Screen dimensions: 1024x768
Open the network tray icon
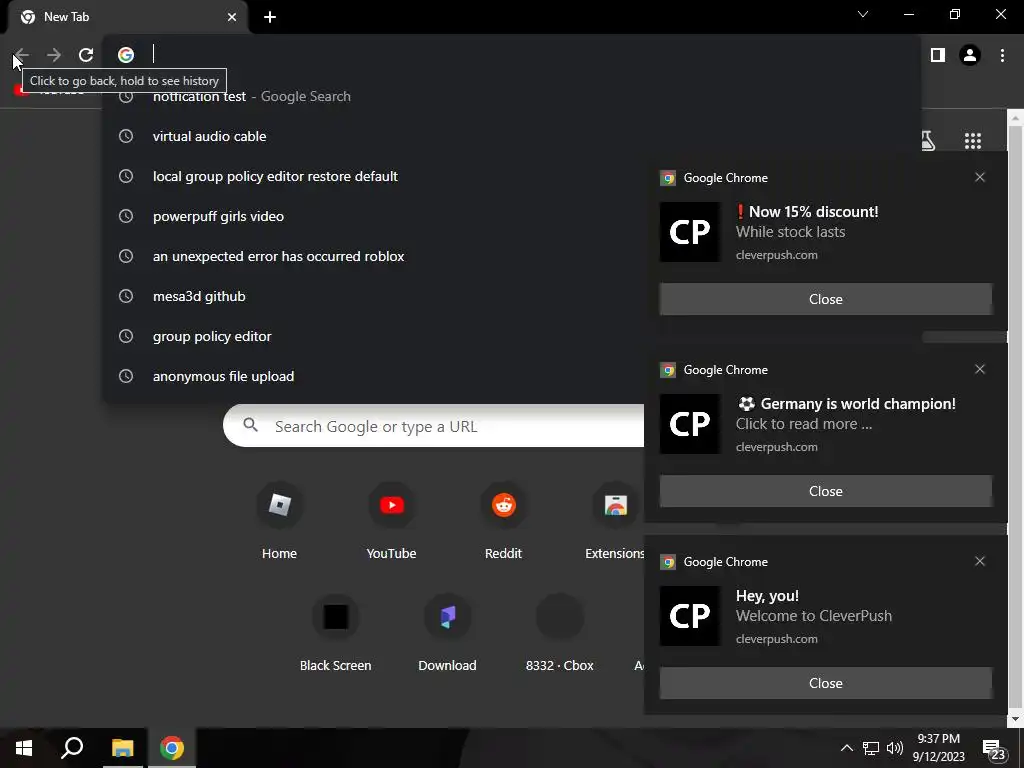click(x=871, y=748)
